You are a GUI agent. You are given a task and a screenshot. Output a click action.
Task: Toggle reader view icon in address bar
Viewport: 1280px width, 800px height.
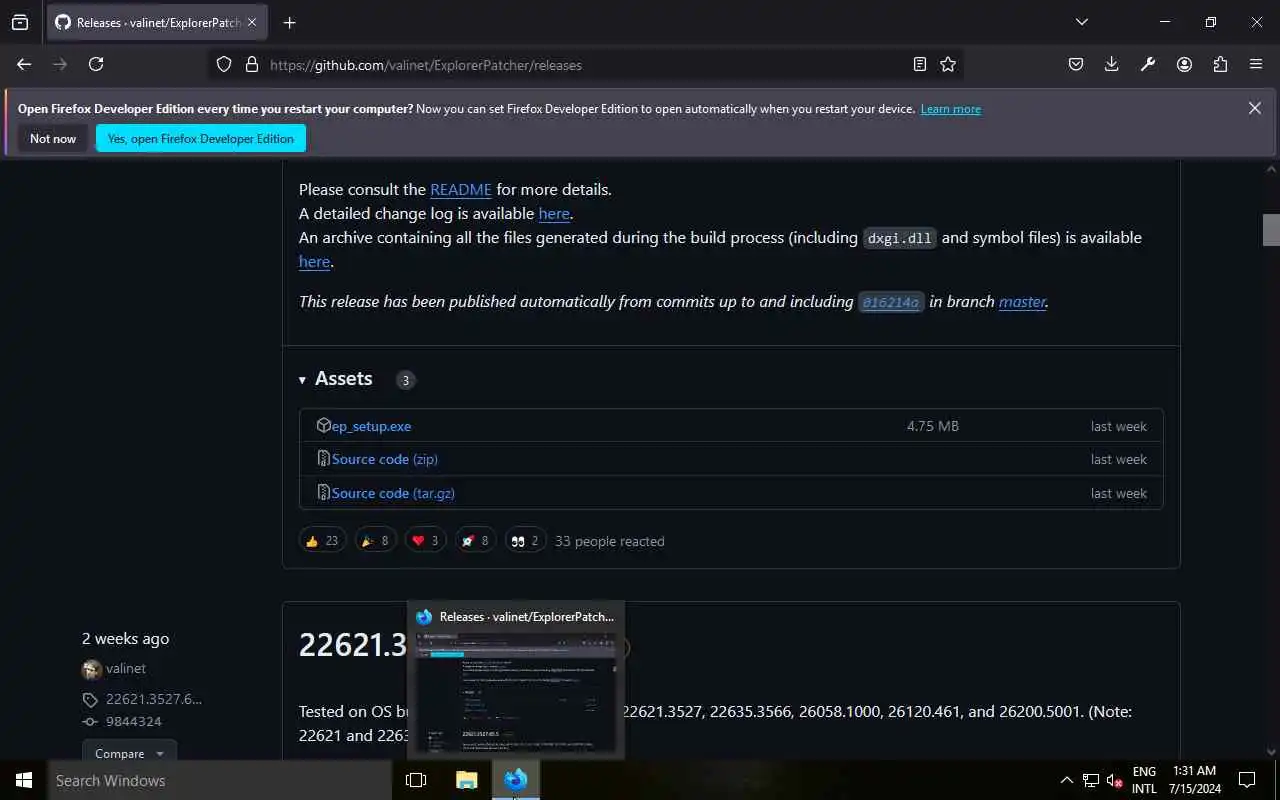tap(920, 64)
